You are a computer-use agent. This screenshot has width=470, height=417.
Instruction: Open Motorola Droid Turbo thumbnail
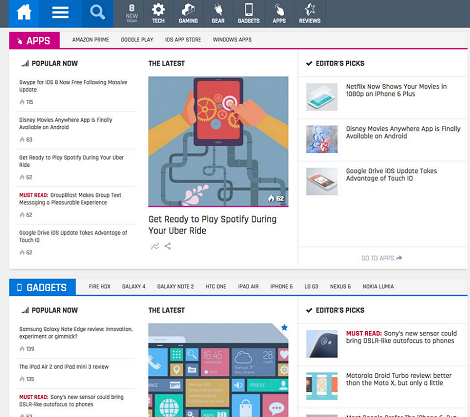[x=322, y=386]
